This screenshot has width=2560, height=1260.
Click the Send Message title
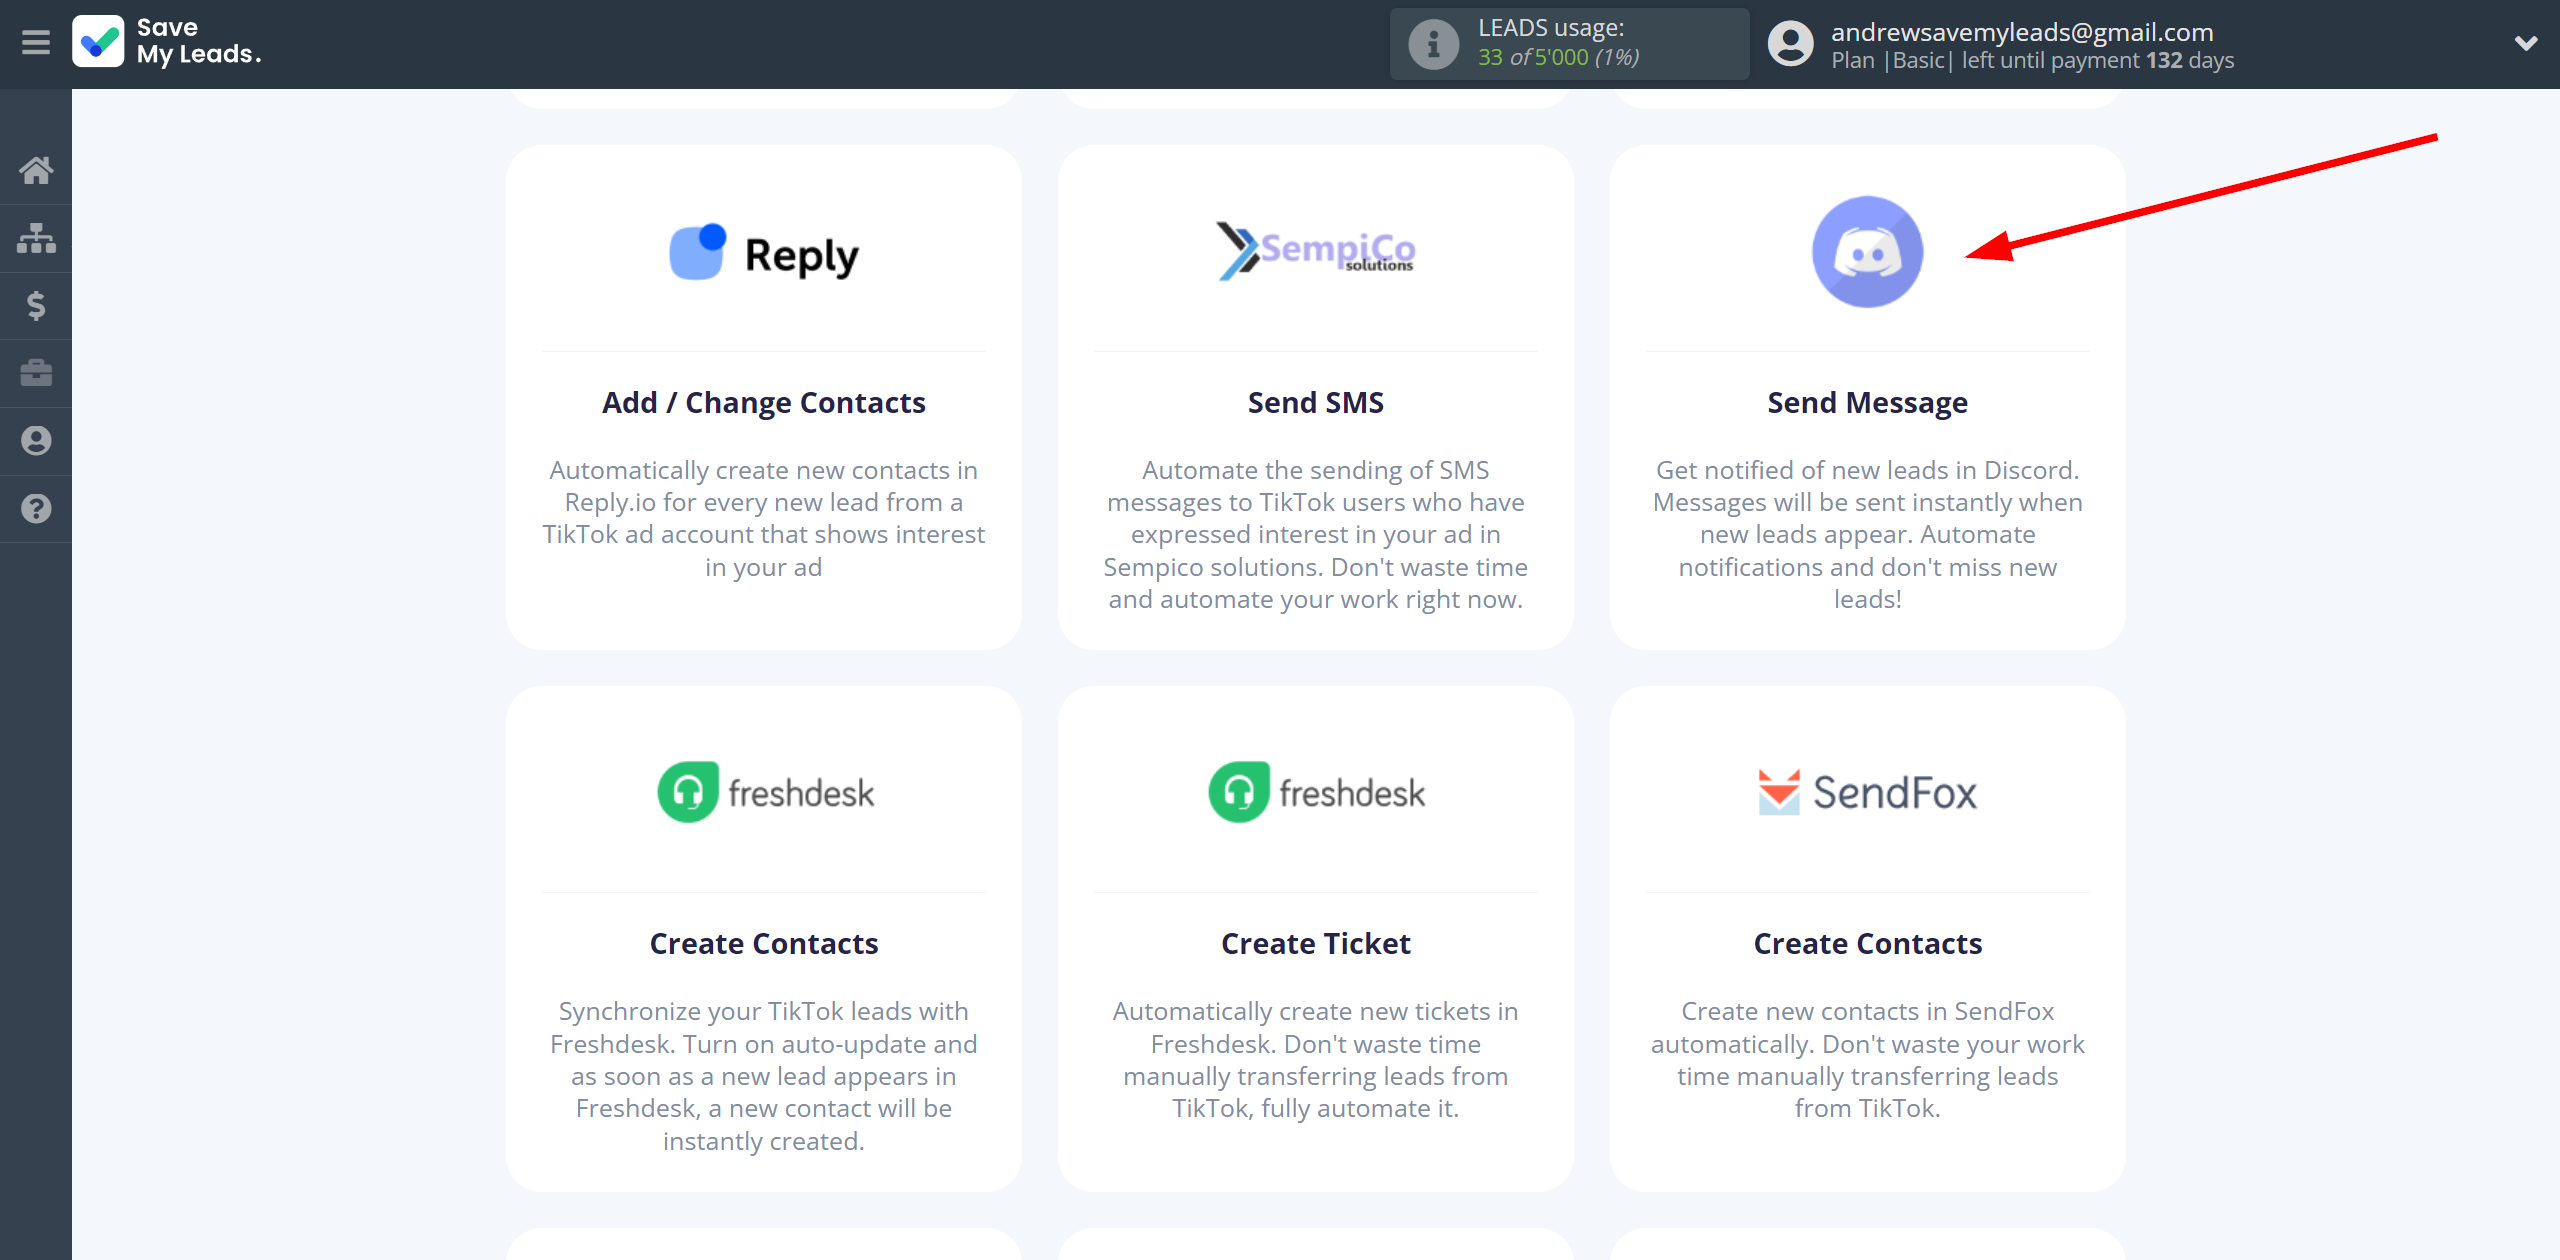click(x=1867, y=402)
